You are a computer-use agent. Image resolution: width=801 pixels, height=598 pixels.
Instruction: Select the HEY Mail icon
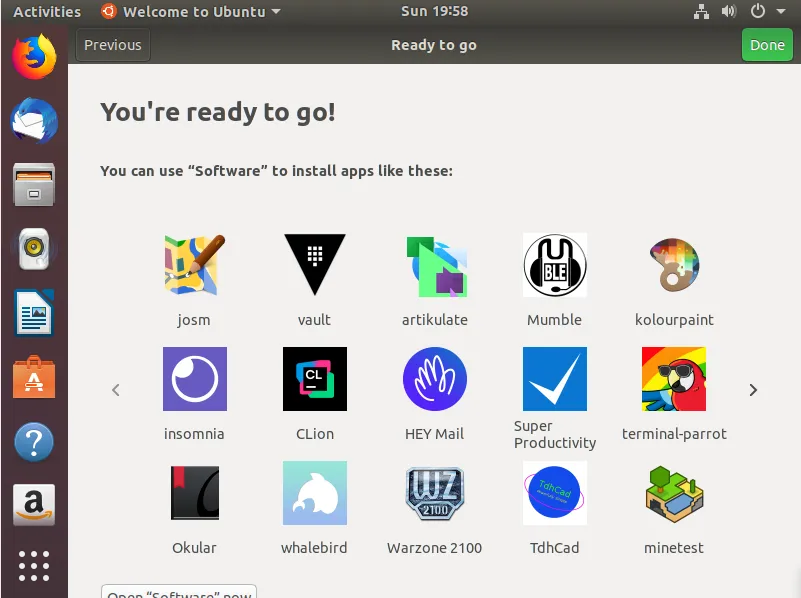[x=434, y=379]
